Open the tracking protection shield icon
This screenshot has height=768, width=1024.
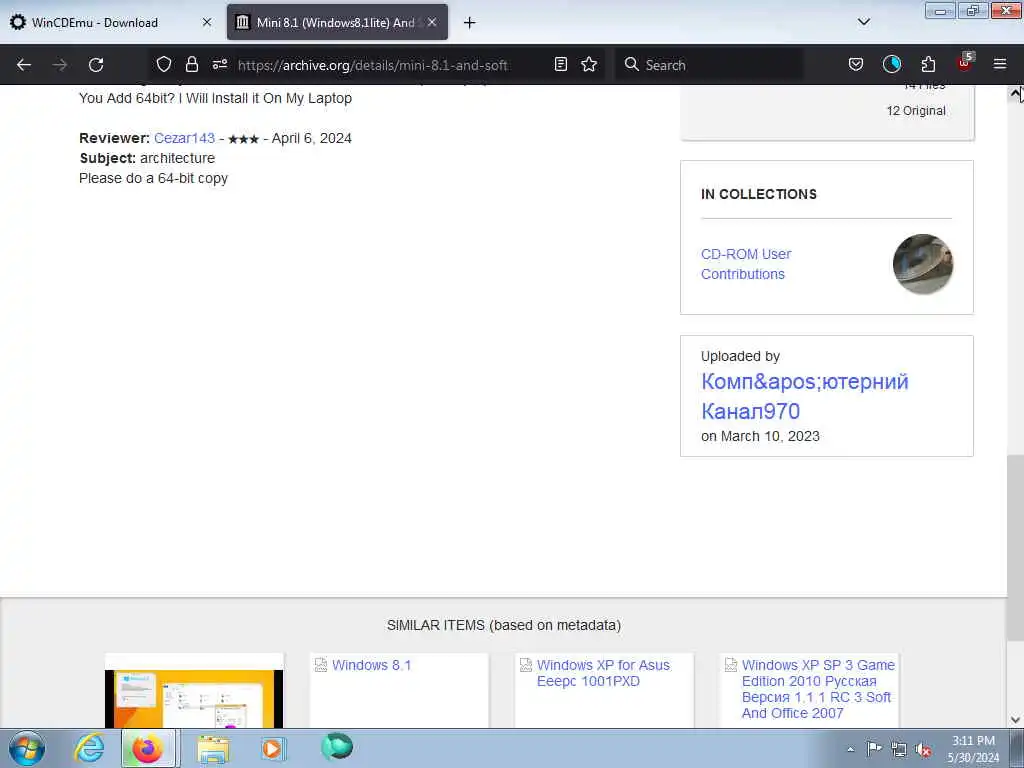tap(164, 64)
